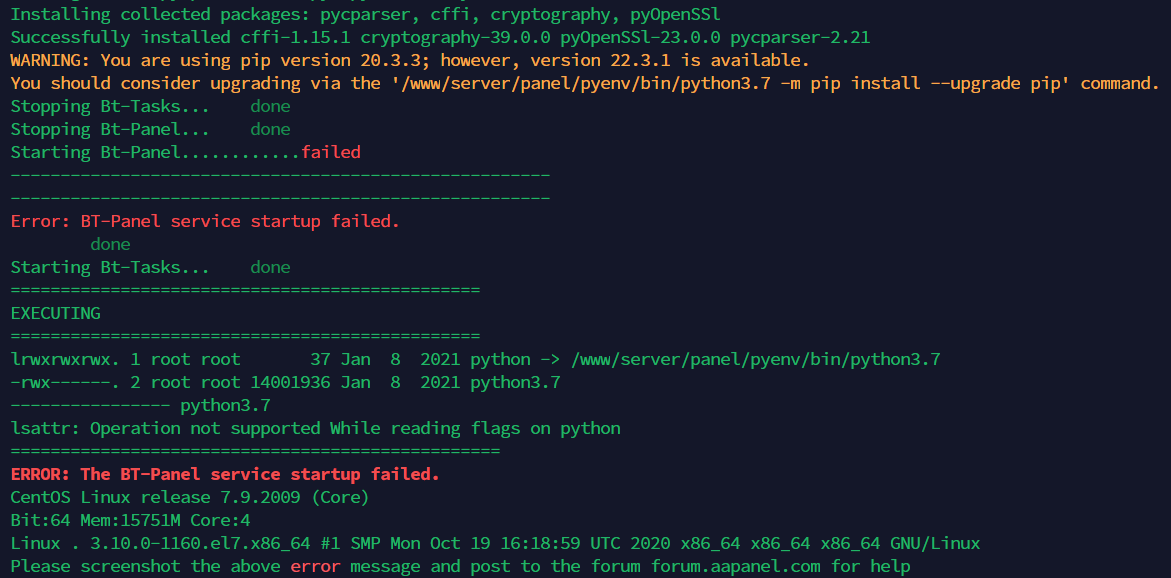Click the EXECUTING heading text
Viewport: 1171px width, 578px height.
(x=55, y=313)
